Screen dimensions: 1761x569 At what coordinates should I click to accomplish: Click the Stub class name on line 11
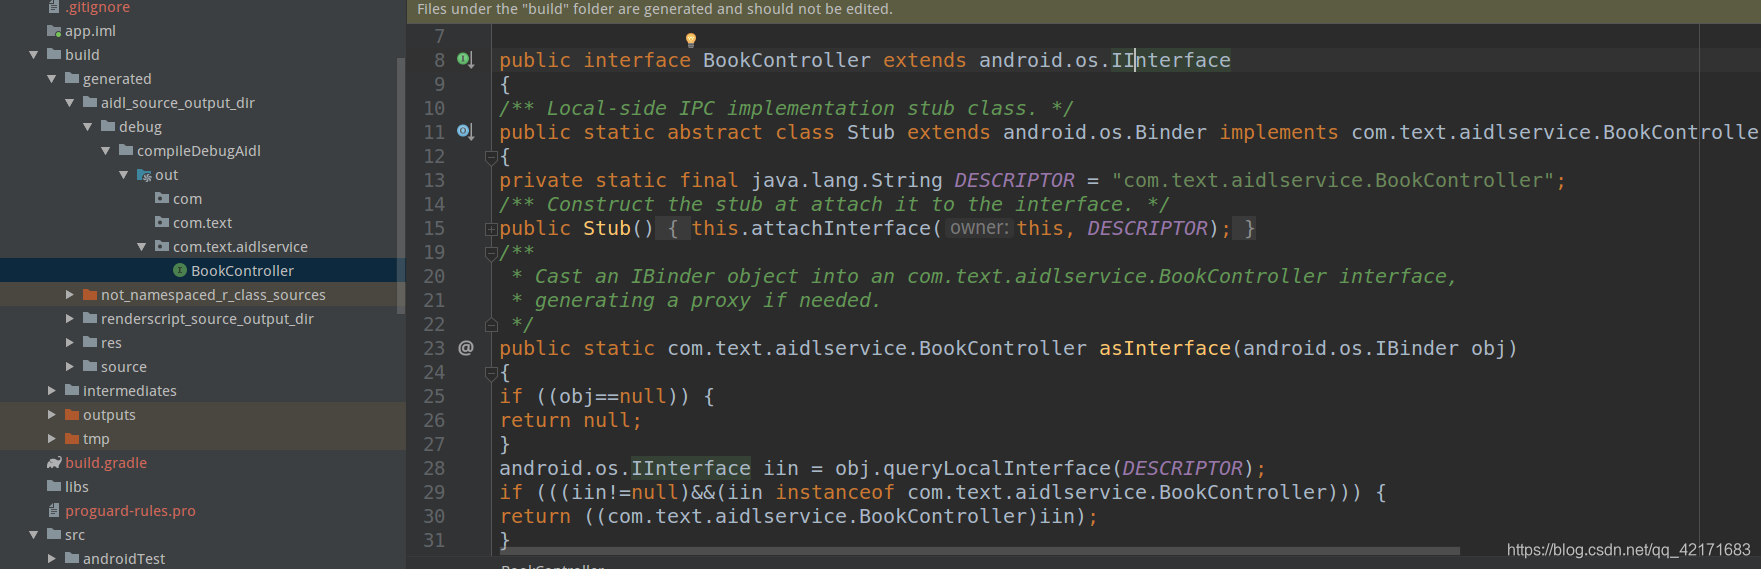[x=871, y=133]
